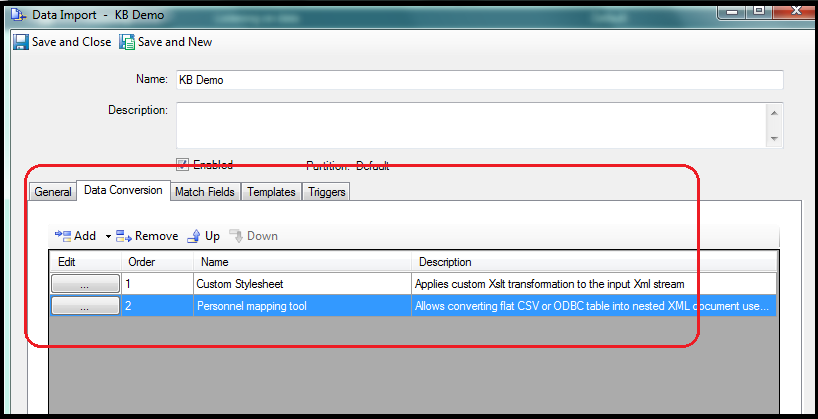Image resolution: width=818 pixels, height=419 pixels.
Task: Expand the Add dropdown arrow
Action: tap(107, 237)
